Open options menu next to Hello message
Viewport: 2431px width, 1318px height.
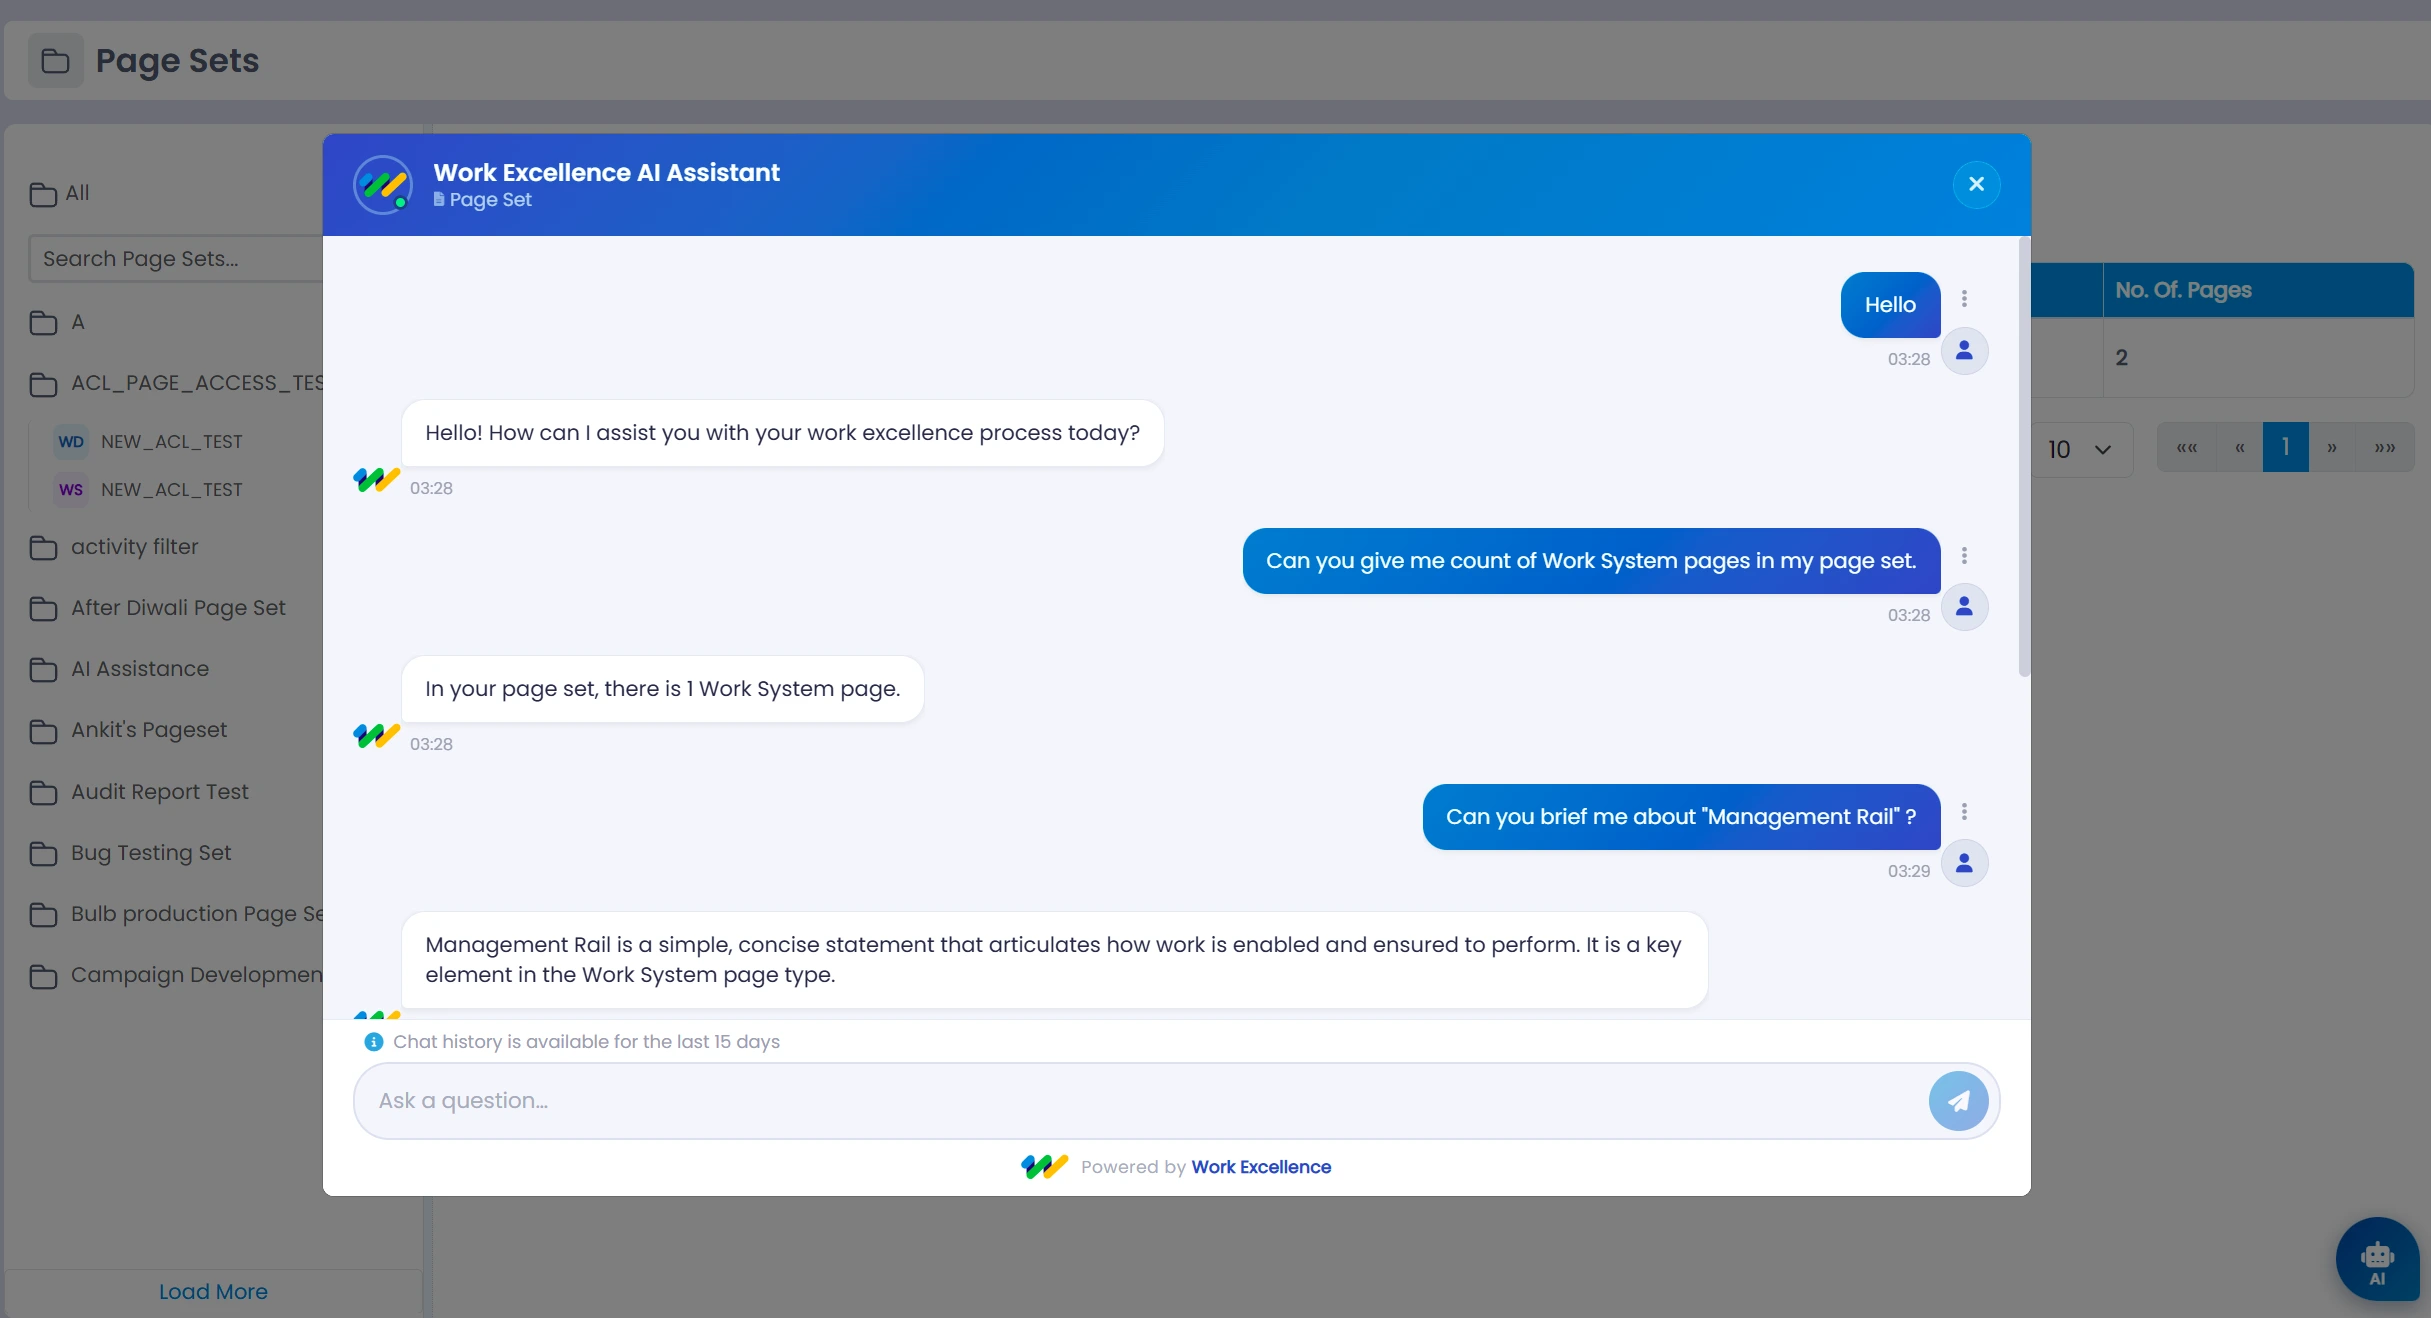[x=1964, y=299]
